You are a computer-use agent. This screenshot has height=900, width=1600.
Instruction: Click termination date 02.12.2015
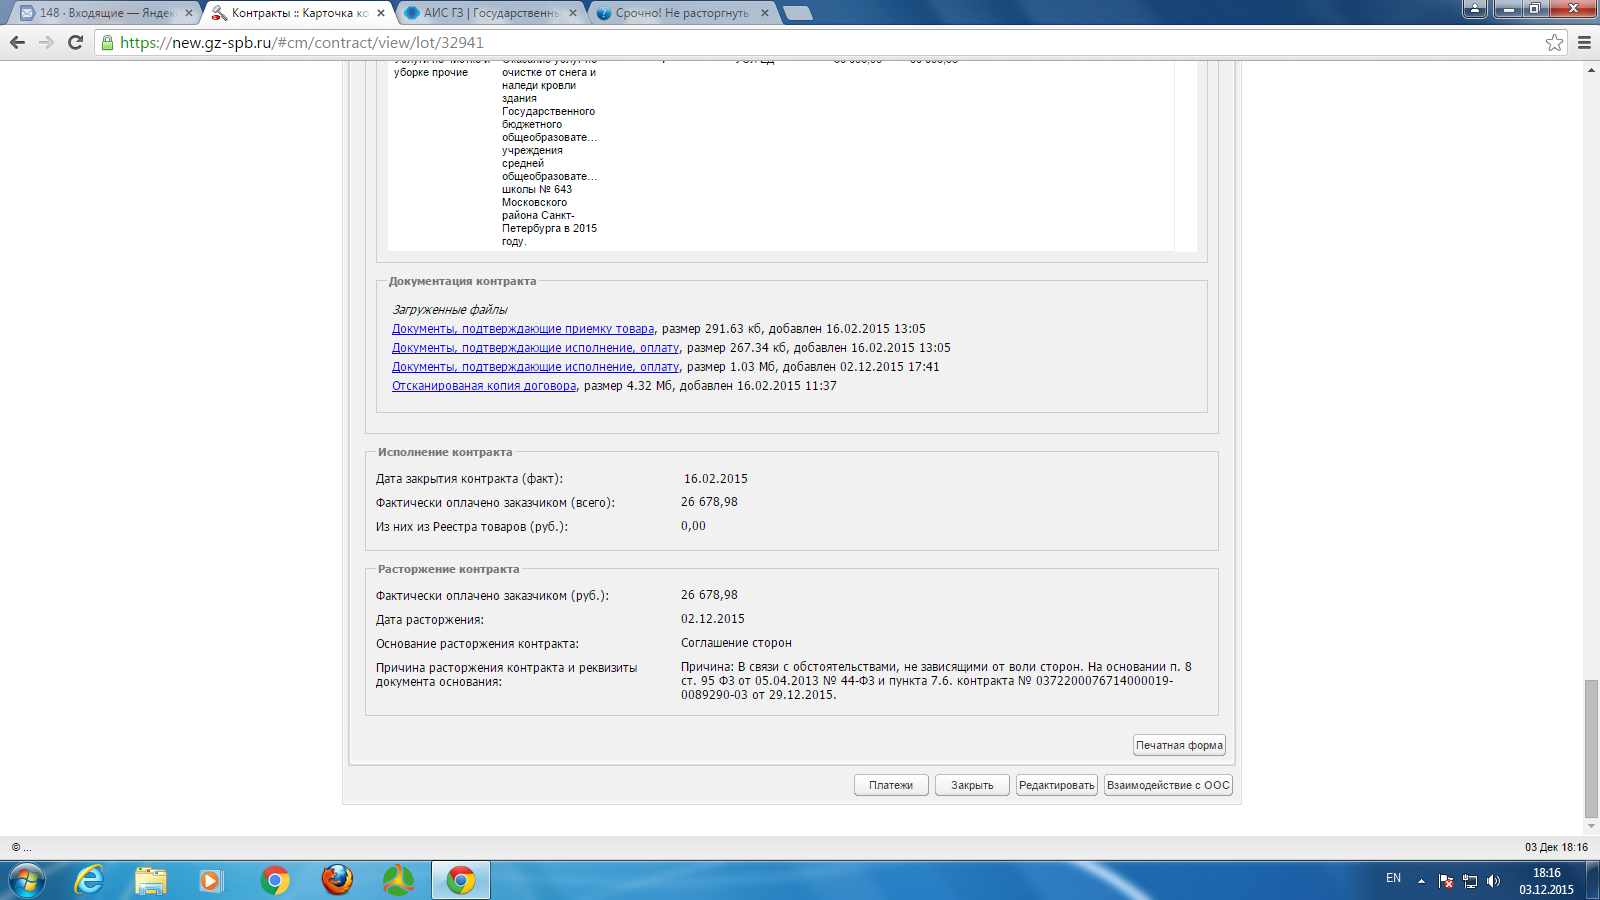[713, 619]
